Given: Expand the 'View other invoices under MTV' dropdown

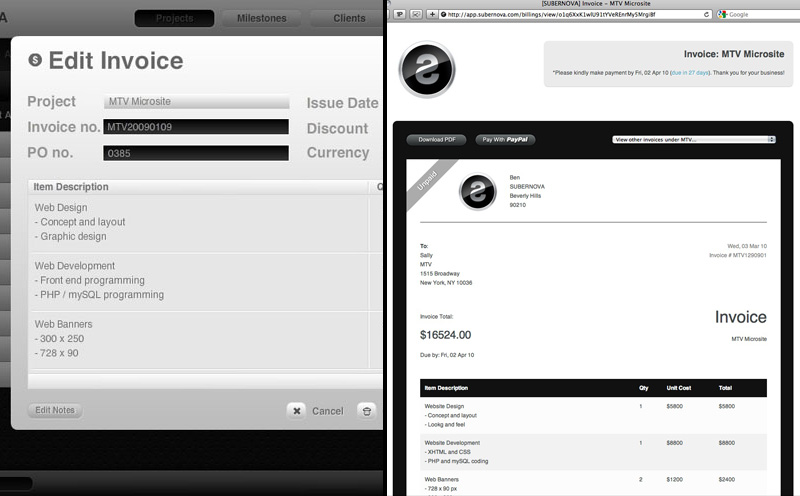Looking at the screenshot, I should tap(693, 140).
